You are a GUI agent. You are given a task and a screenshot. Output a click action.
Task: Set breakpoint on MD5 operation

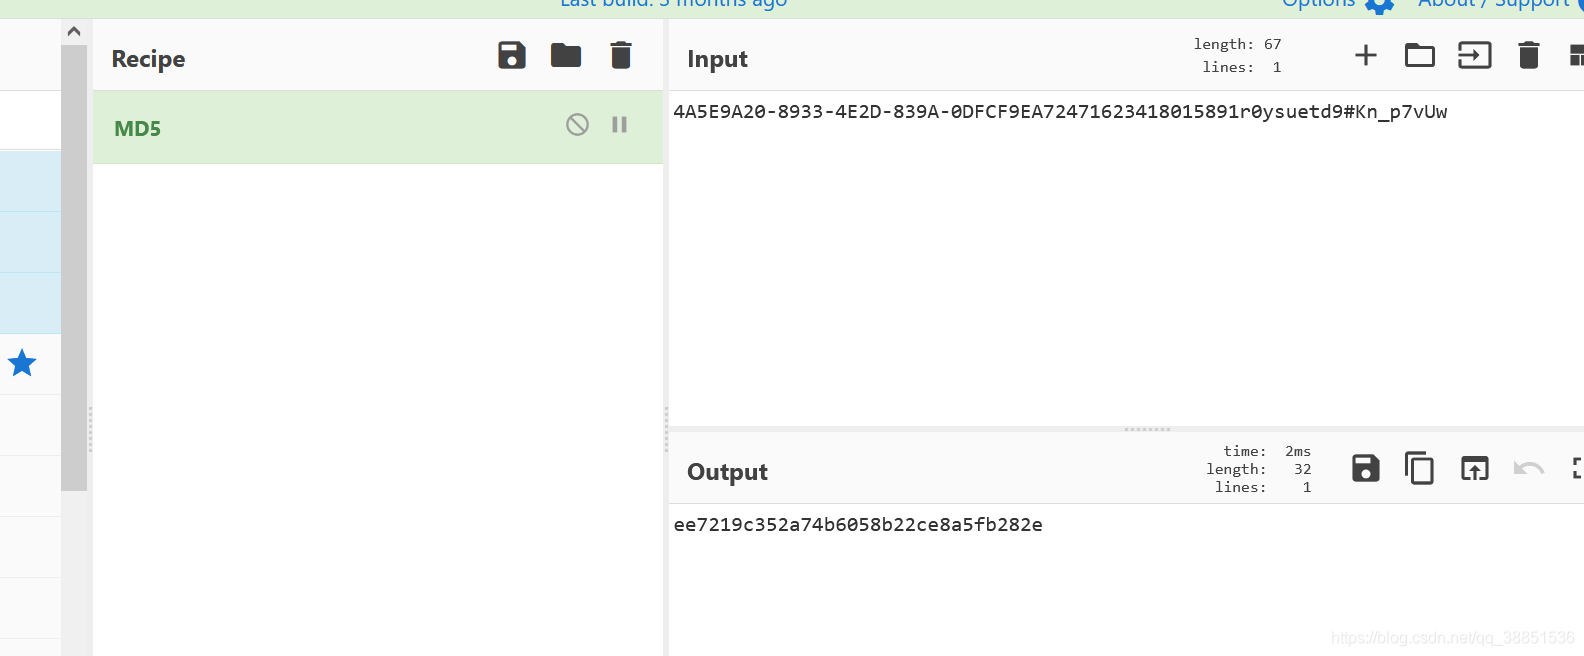620,125
